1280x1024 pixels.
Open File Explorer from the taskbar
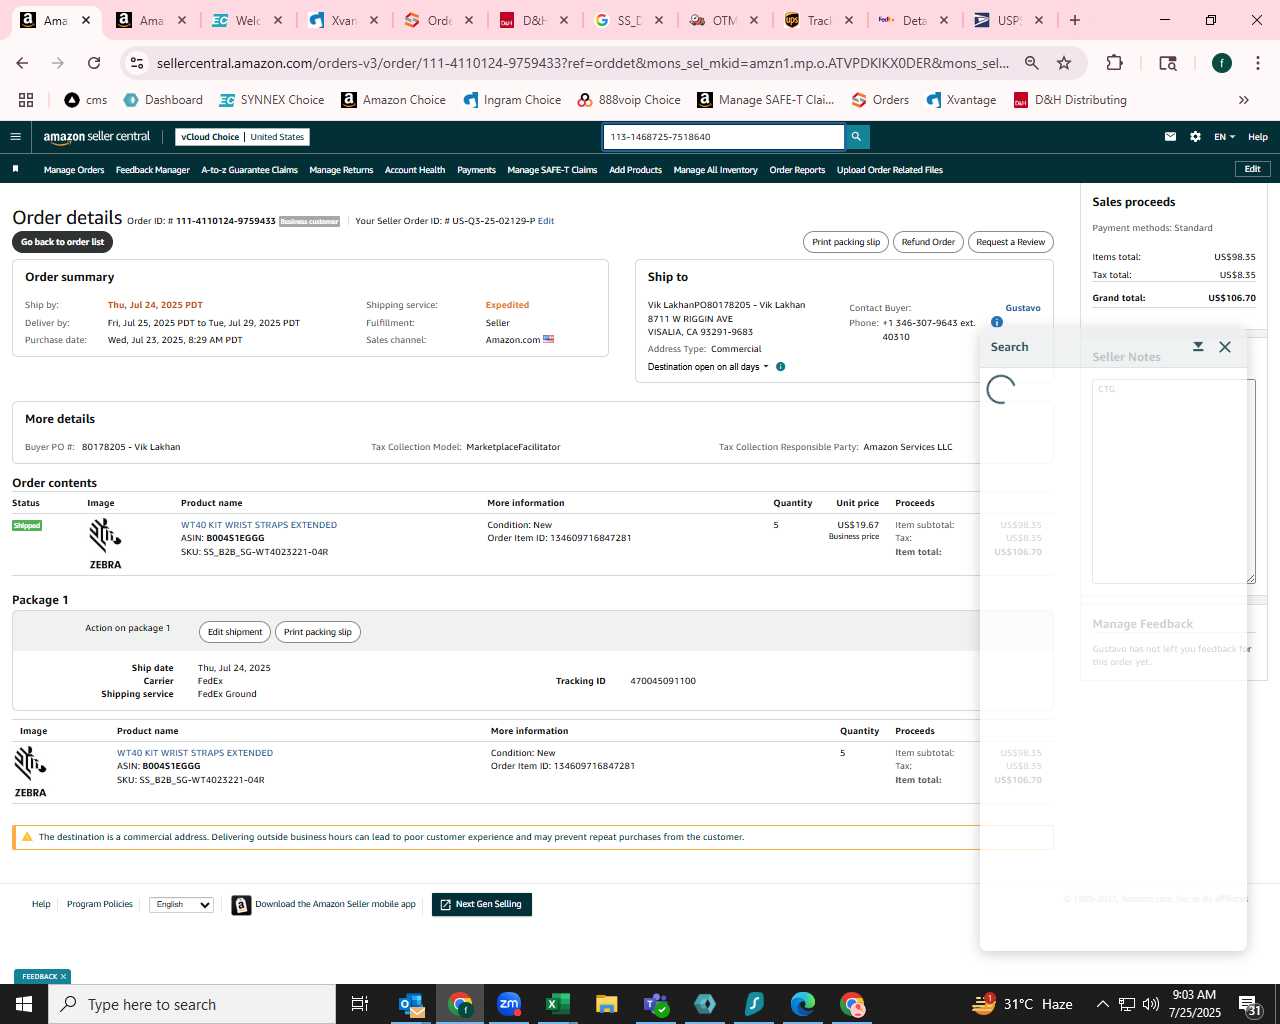coord(606,1004)
